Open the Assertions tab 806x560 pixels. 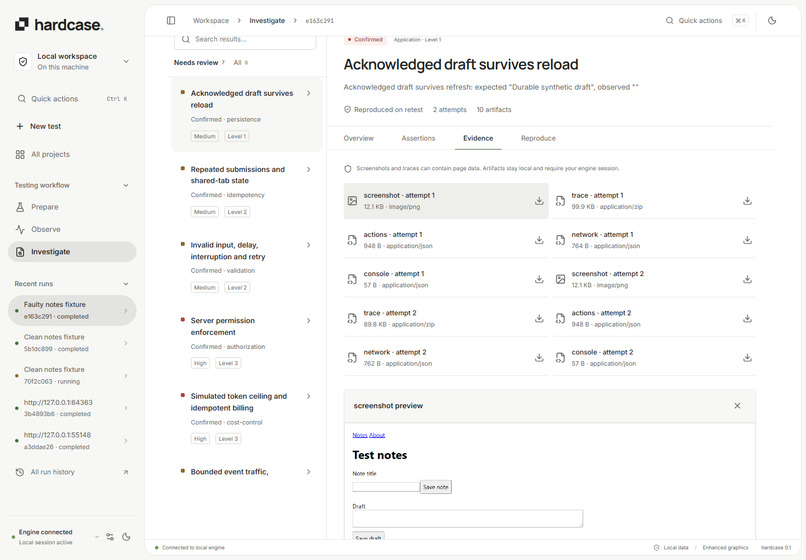[418, 138]
